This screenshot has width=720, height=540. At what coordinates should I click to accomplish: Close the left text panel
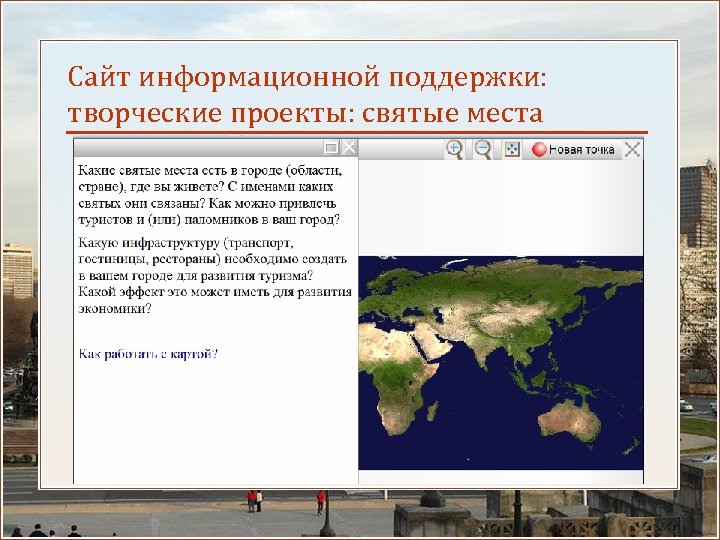pos(349,147)
